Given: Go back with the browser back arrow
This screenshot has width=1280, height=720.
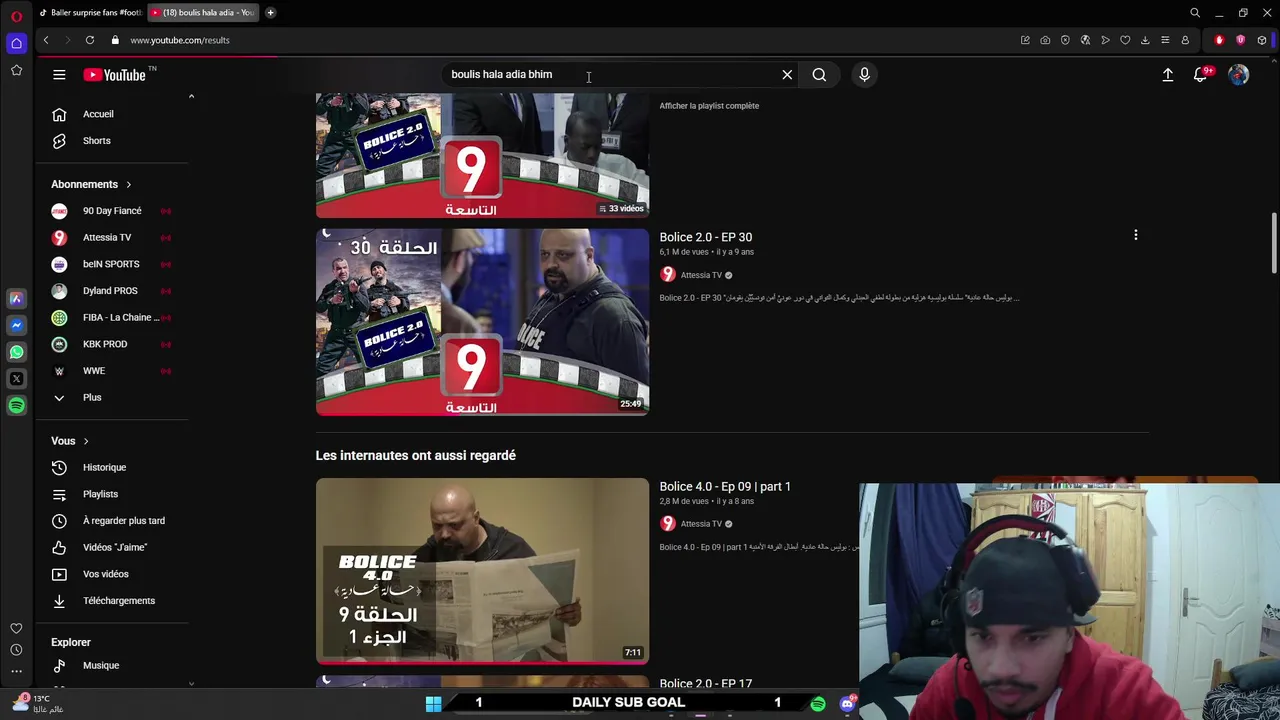Looking at the screenshot, I should pos(46,40).
